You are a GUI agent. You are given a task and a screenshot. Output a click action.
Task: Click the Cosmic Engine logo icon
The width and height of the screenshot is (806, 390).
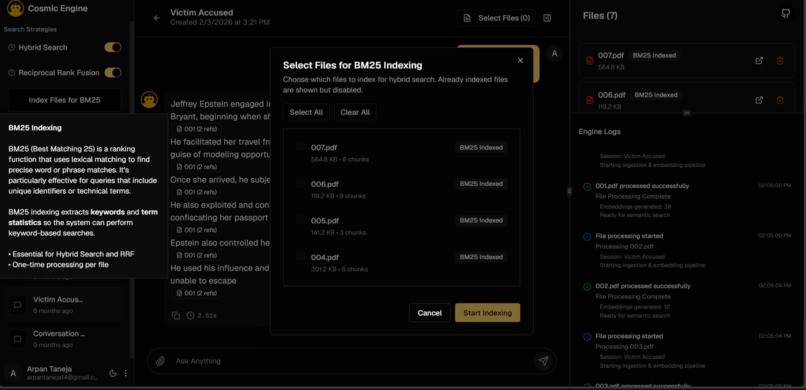tap(16, 8)
